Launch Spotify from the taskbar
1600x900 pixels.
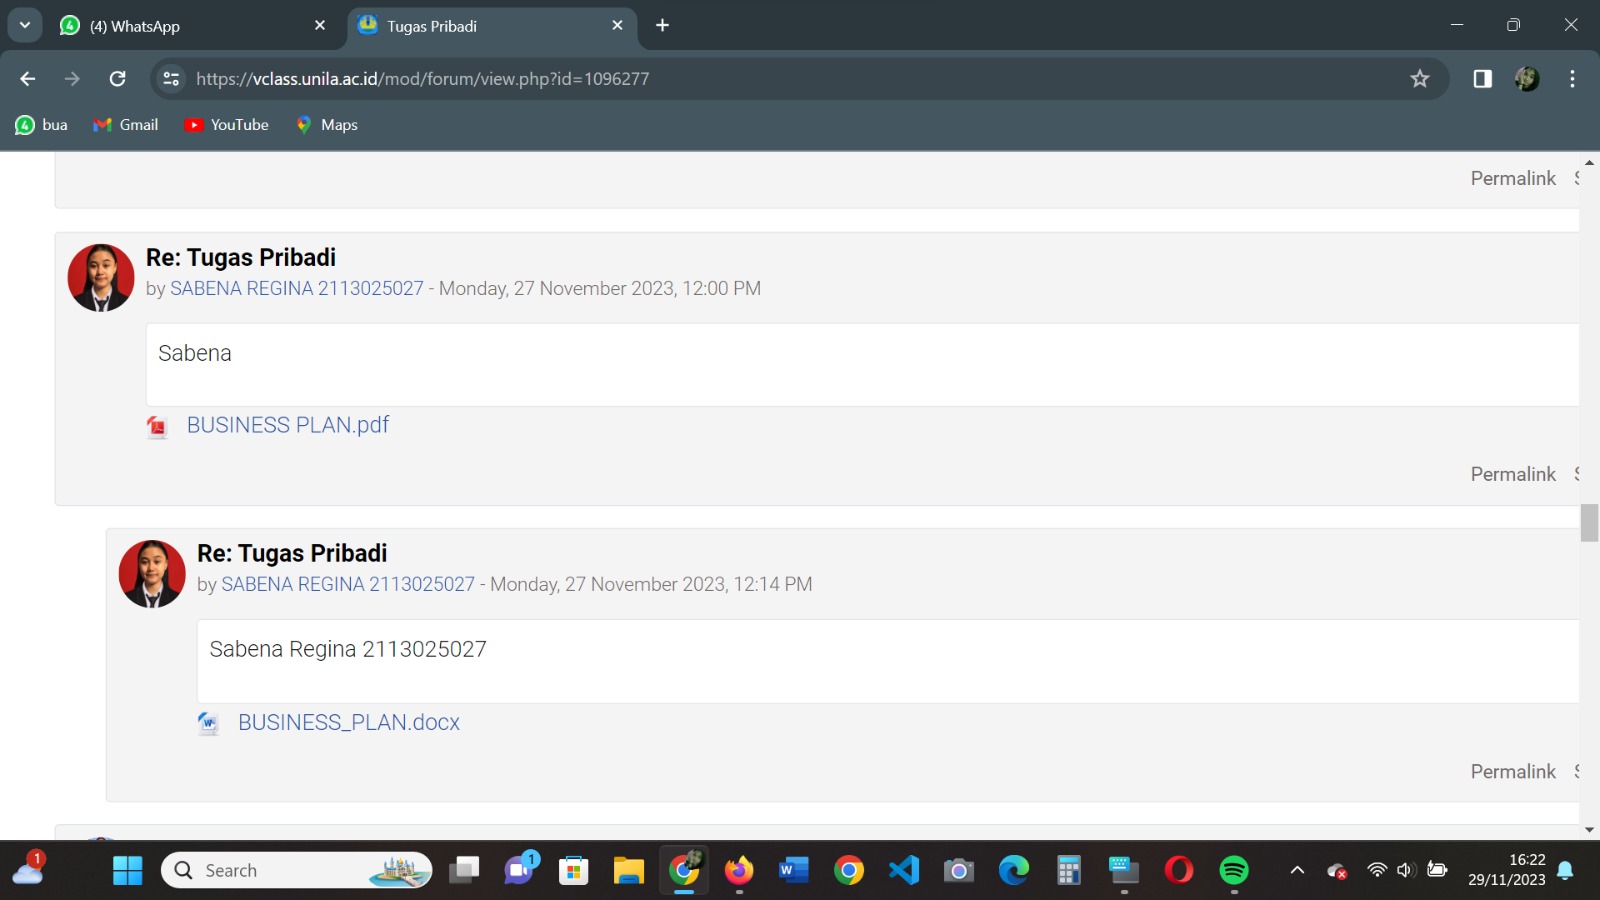[x=1234, y=870]
